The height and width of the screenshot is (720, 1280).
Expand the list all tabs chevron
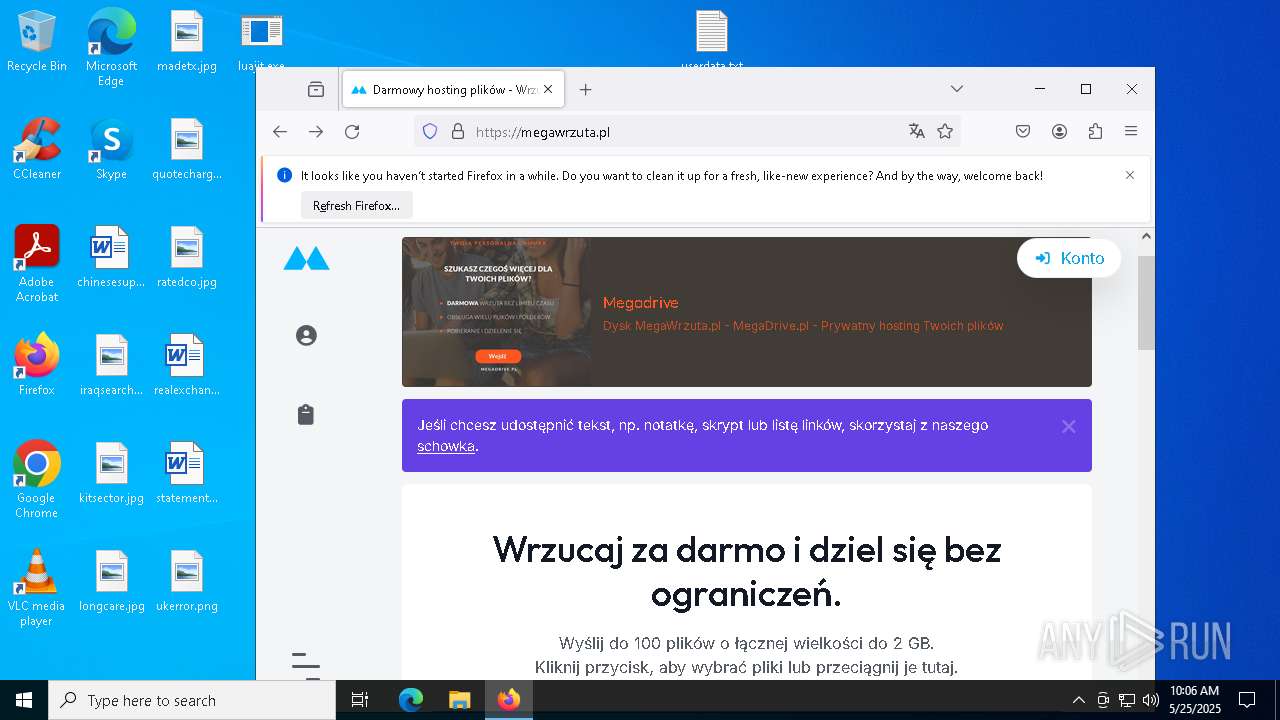(x=957, y=89)
